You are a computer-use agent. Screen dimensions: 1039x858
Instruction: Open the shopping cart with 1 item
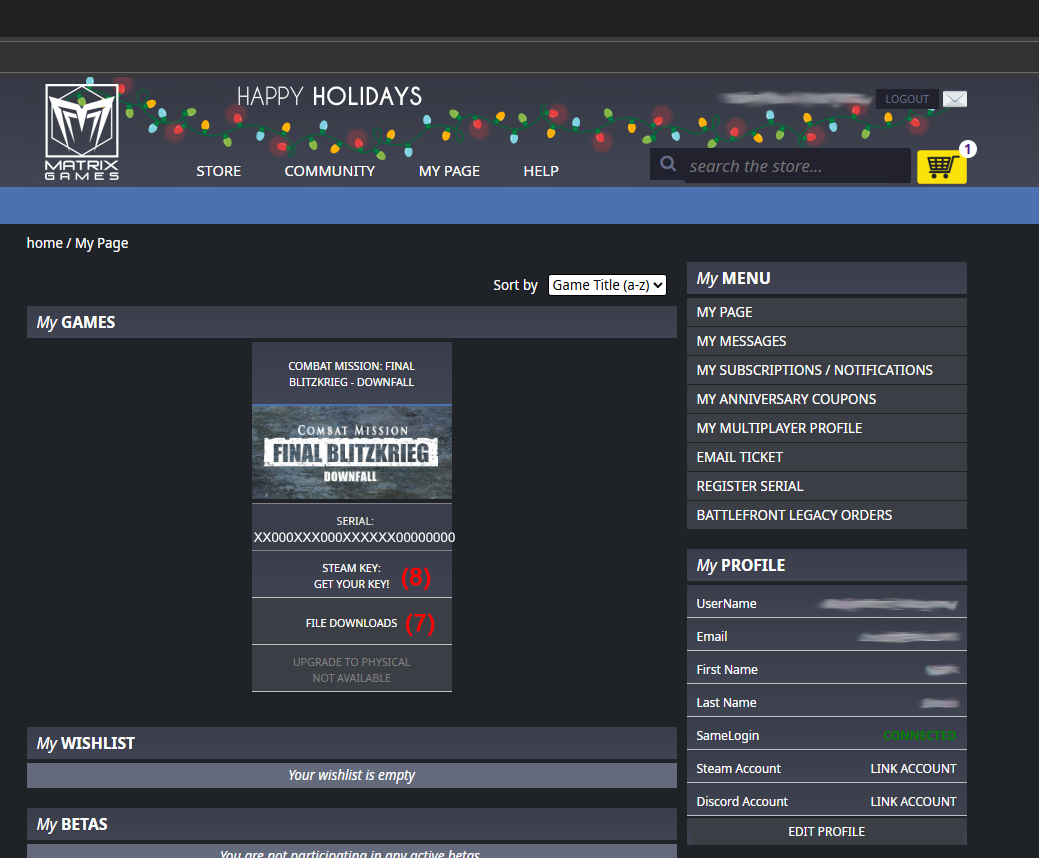pos(941,166)
